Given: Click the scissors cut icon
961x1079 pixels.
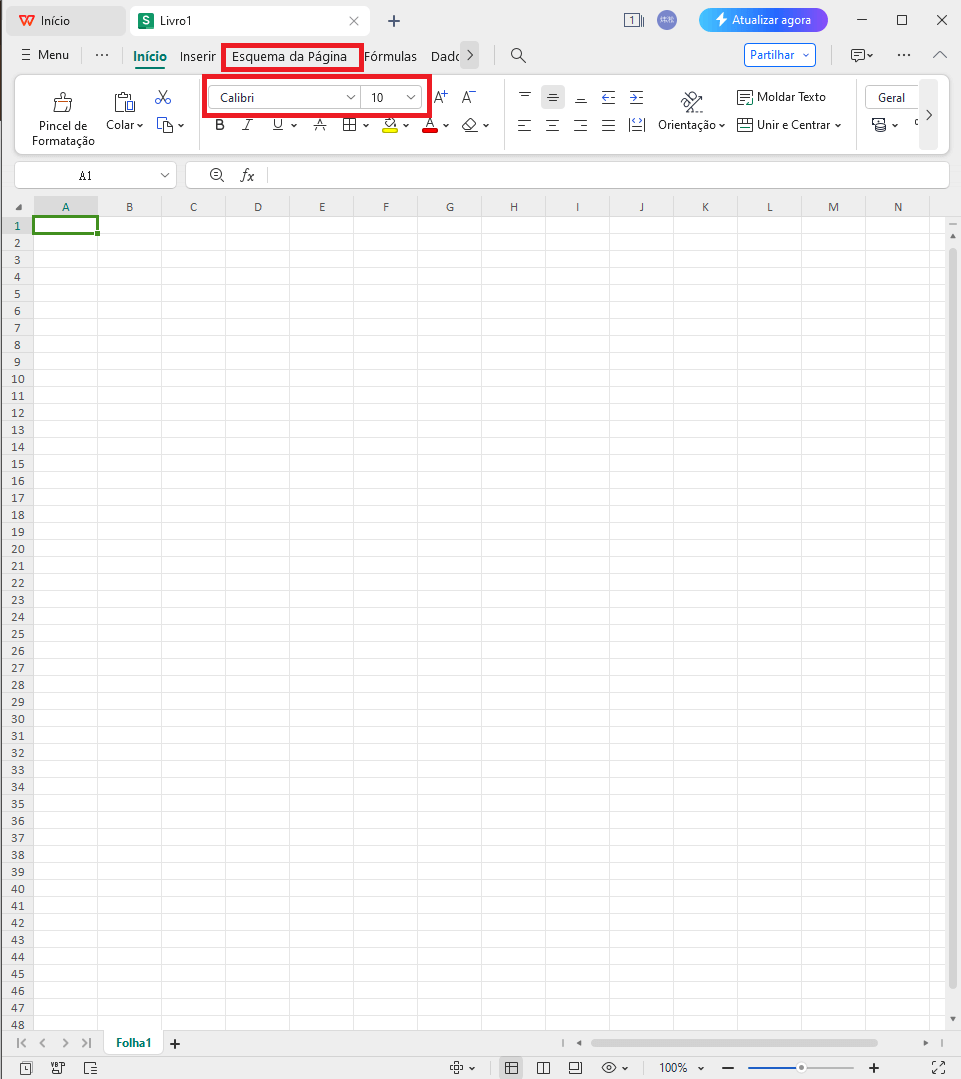Looking at the screenshot, I should click(163, 97).
